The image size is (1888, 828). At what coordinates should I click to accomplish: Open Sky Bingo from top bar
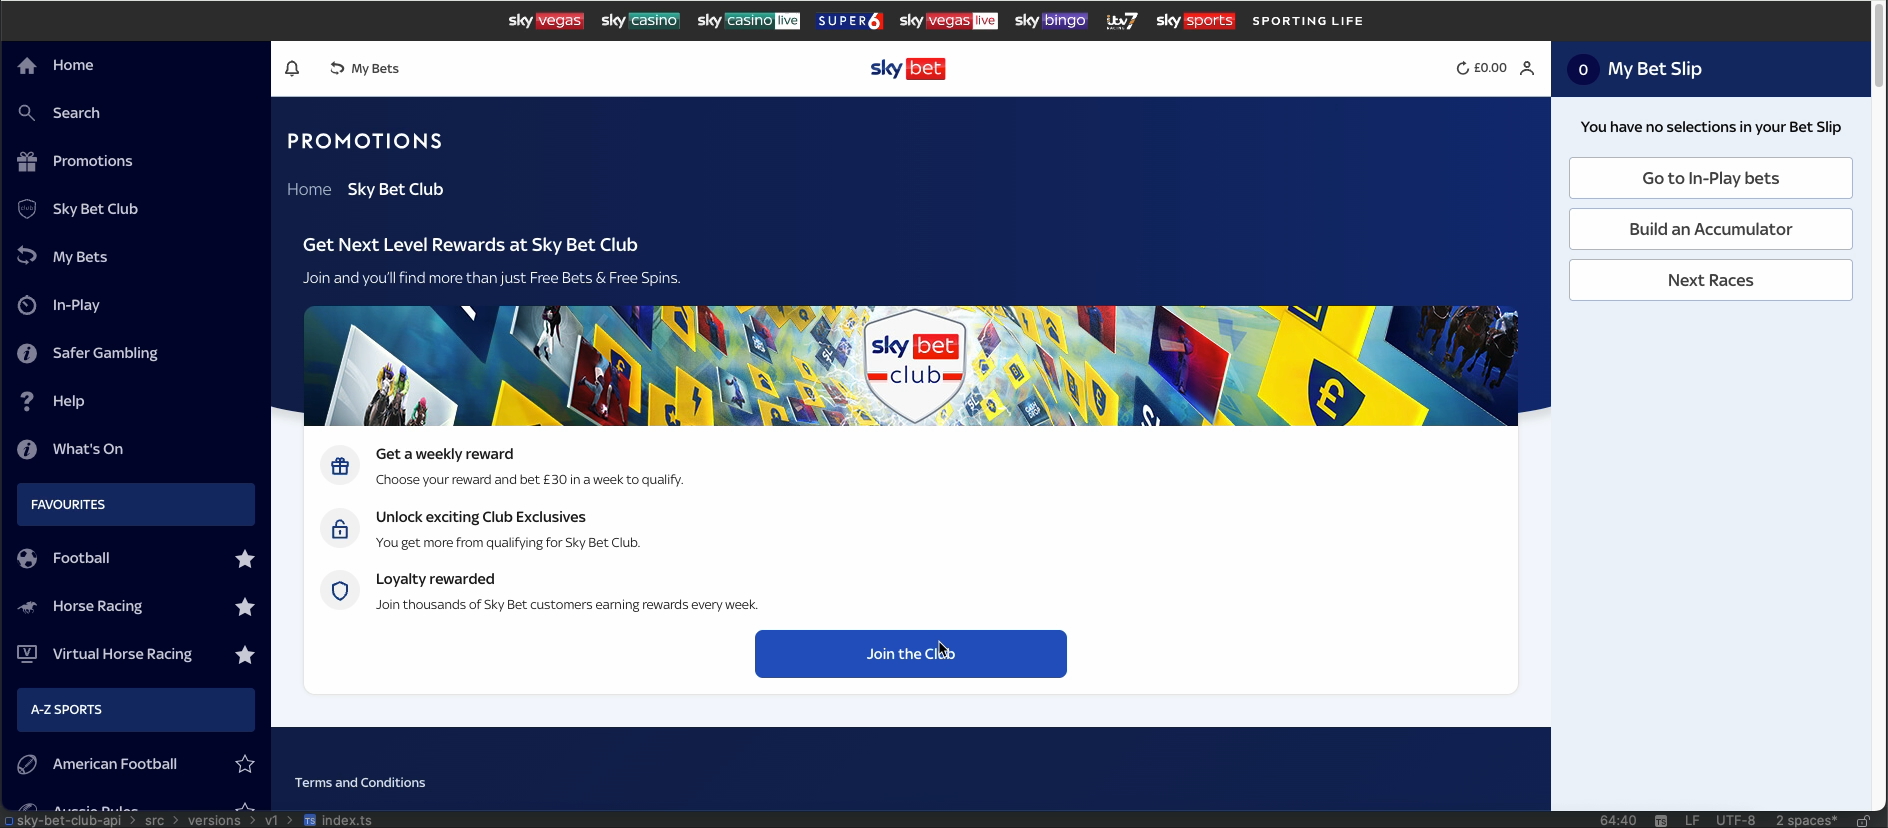pos(1051,21)
